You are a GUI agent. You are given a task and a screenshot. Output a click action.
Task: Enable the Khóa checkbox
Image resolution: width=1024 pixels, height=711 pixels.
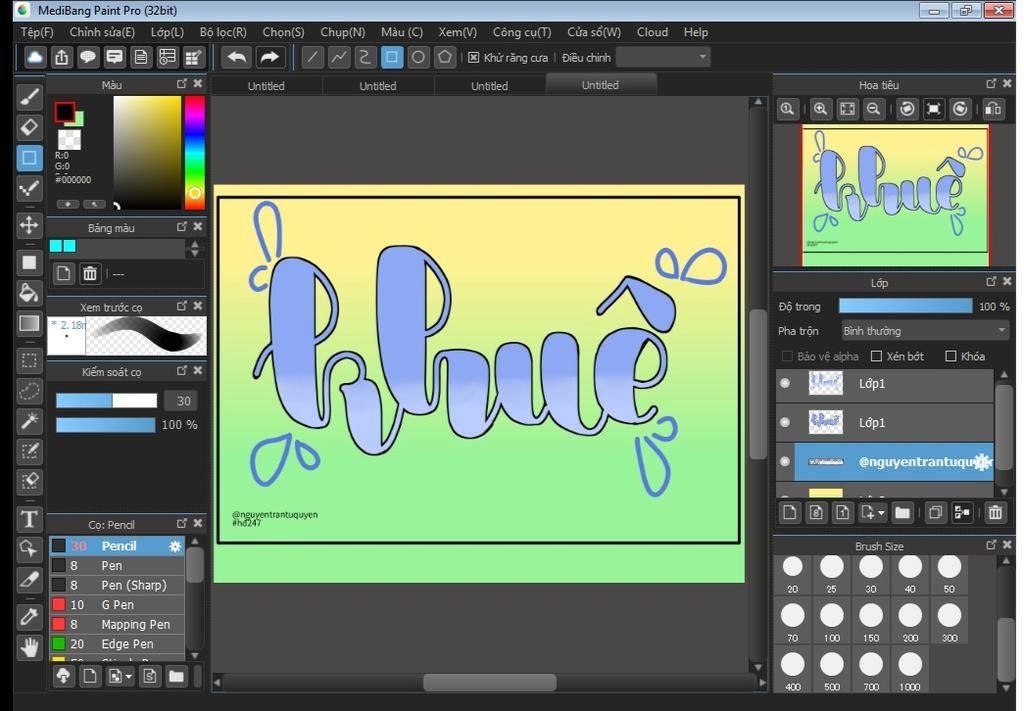pos(951,356)
